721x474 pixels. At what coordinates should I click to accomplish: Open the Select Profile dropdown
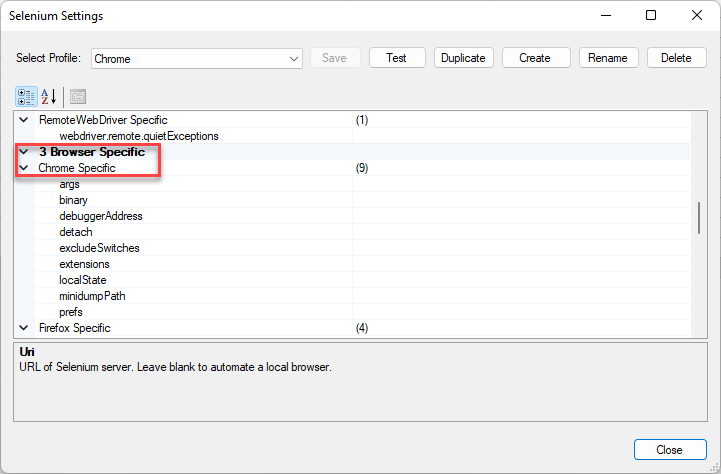click(294, 59)
